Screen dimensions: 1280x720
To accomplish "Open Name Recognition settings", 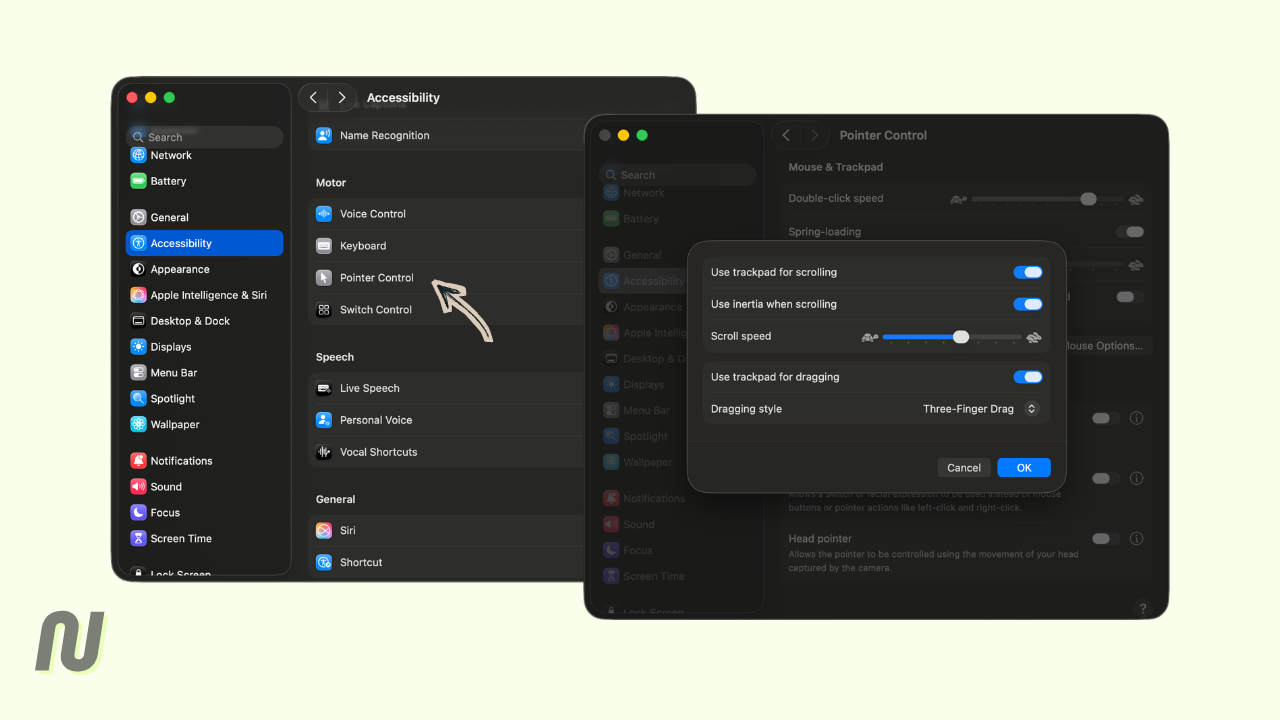I will point(383,134).
